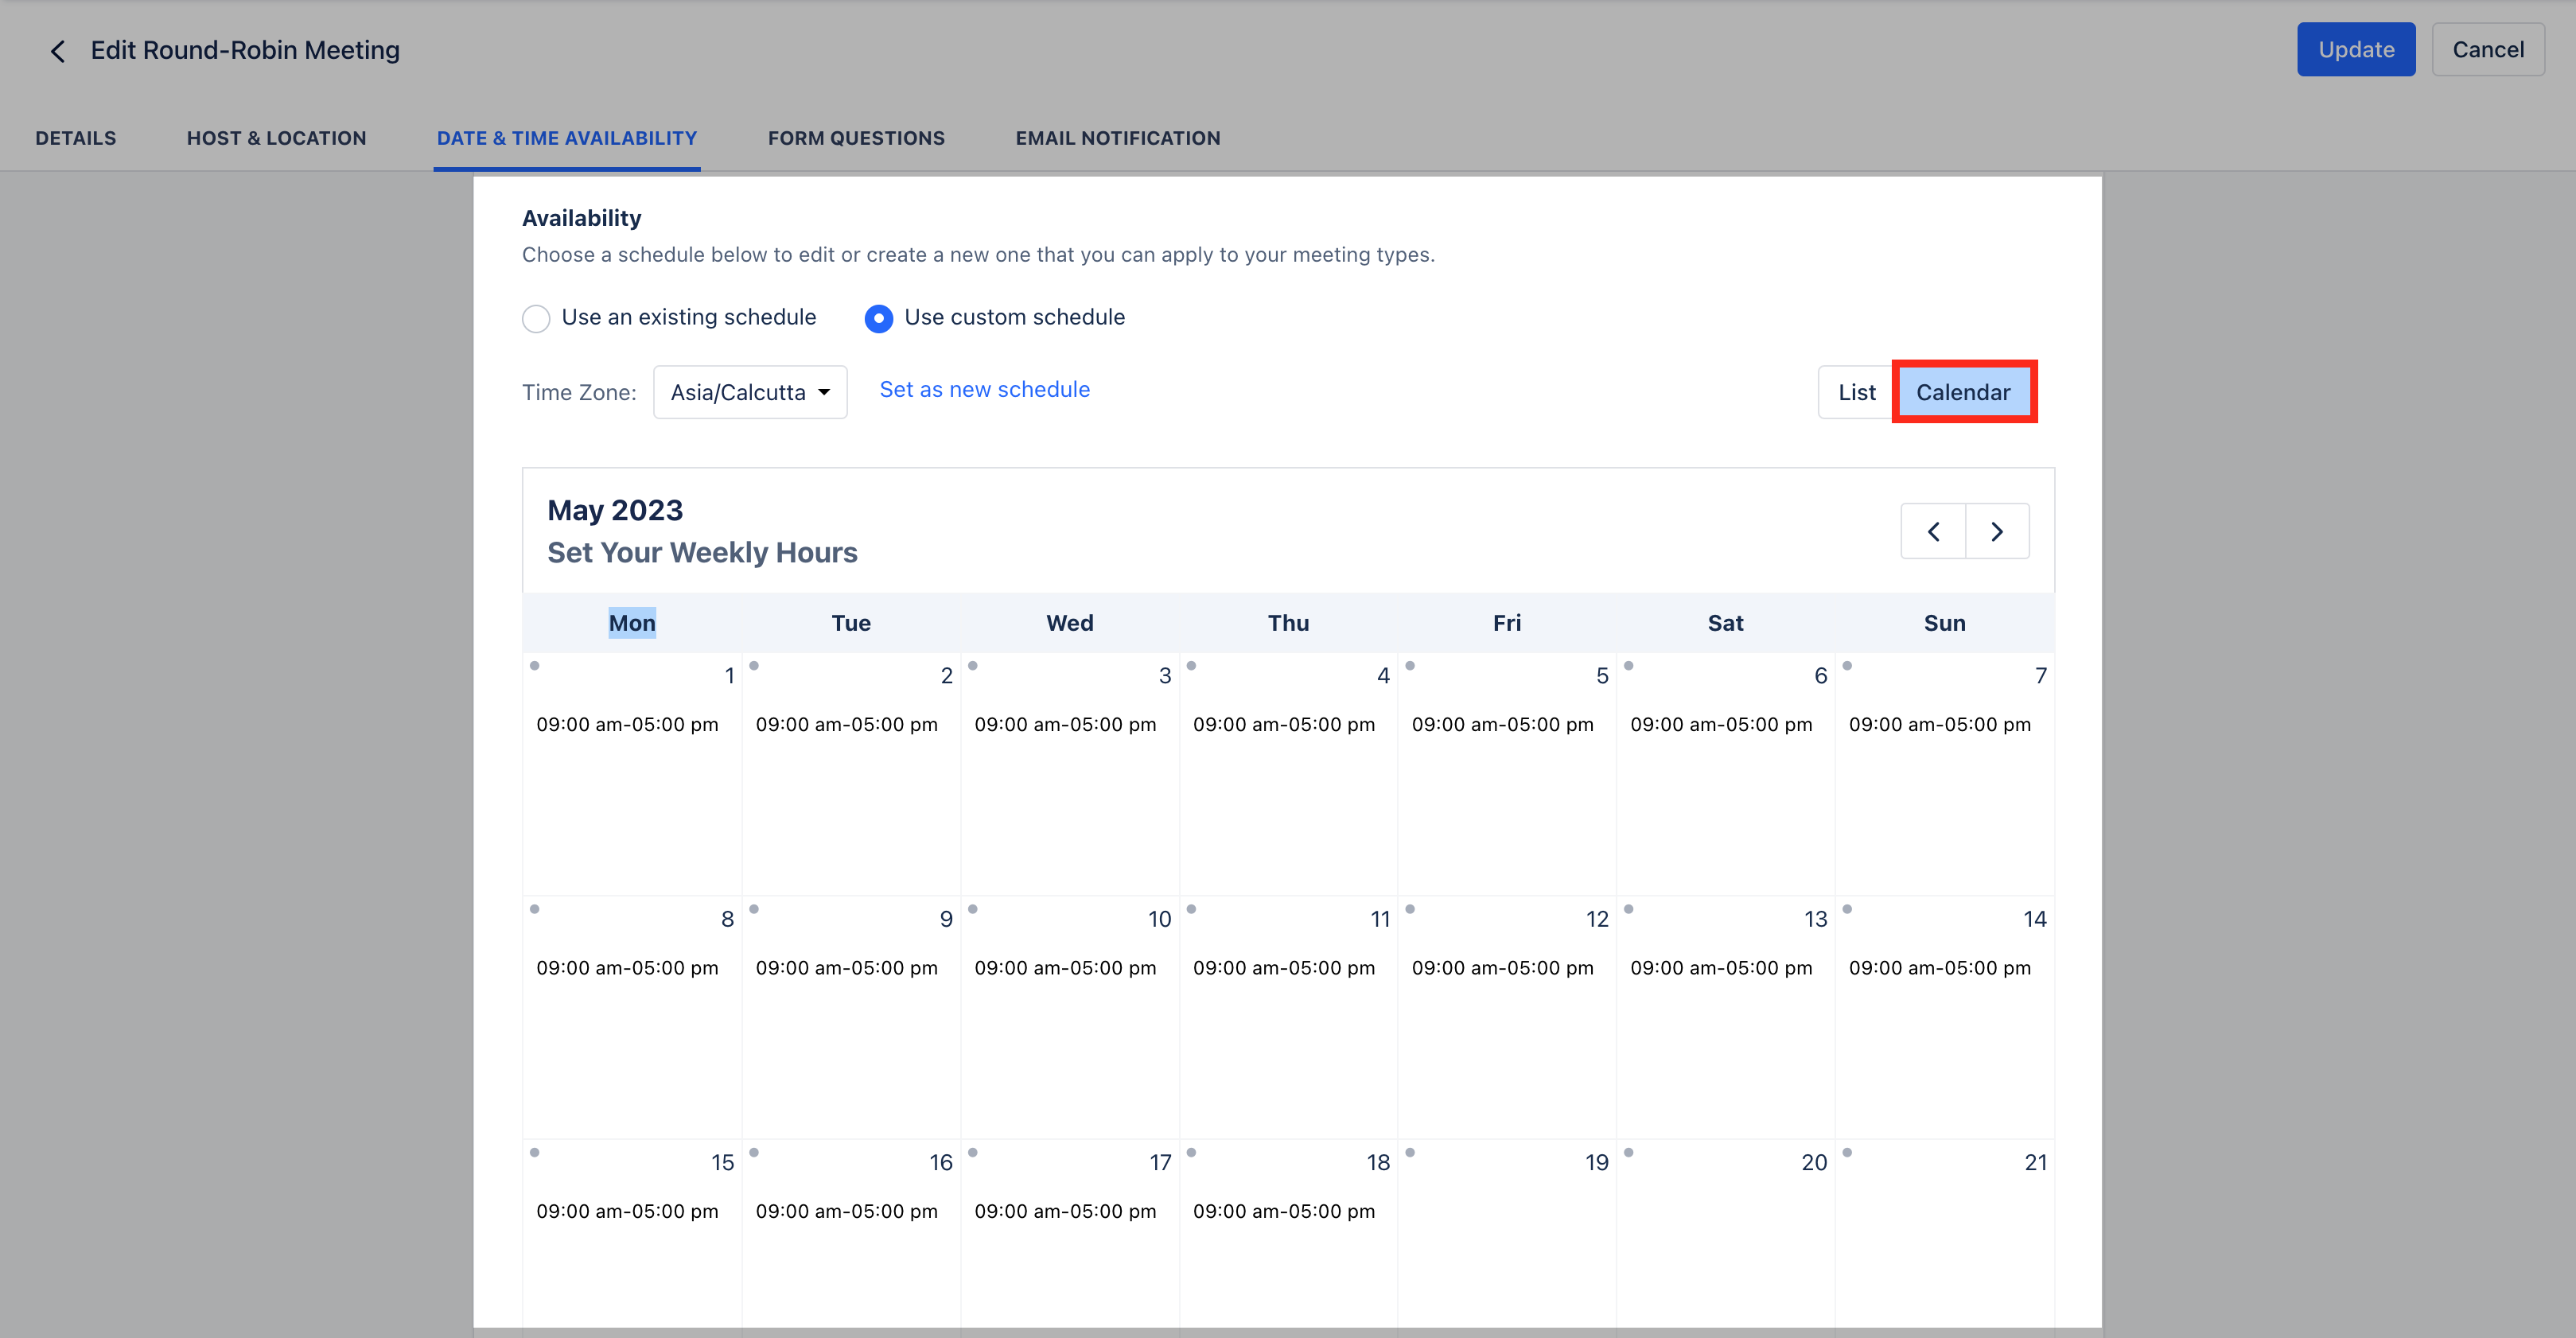Open the Asia/Calcutta time zone dropdown
Image resolution: width=2576 pixels, height=1338 pixels.
click(x=750, y=392)
